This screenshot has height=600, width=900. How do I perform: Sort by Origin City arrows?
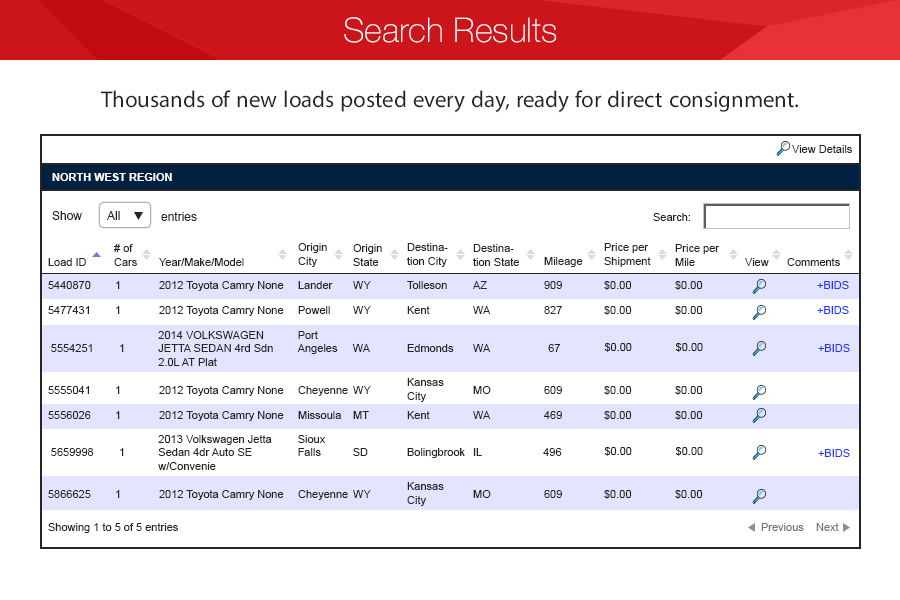(339, 254)
